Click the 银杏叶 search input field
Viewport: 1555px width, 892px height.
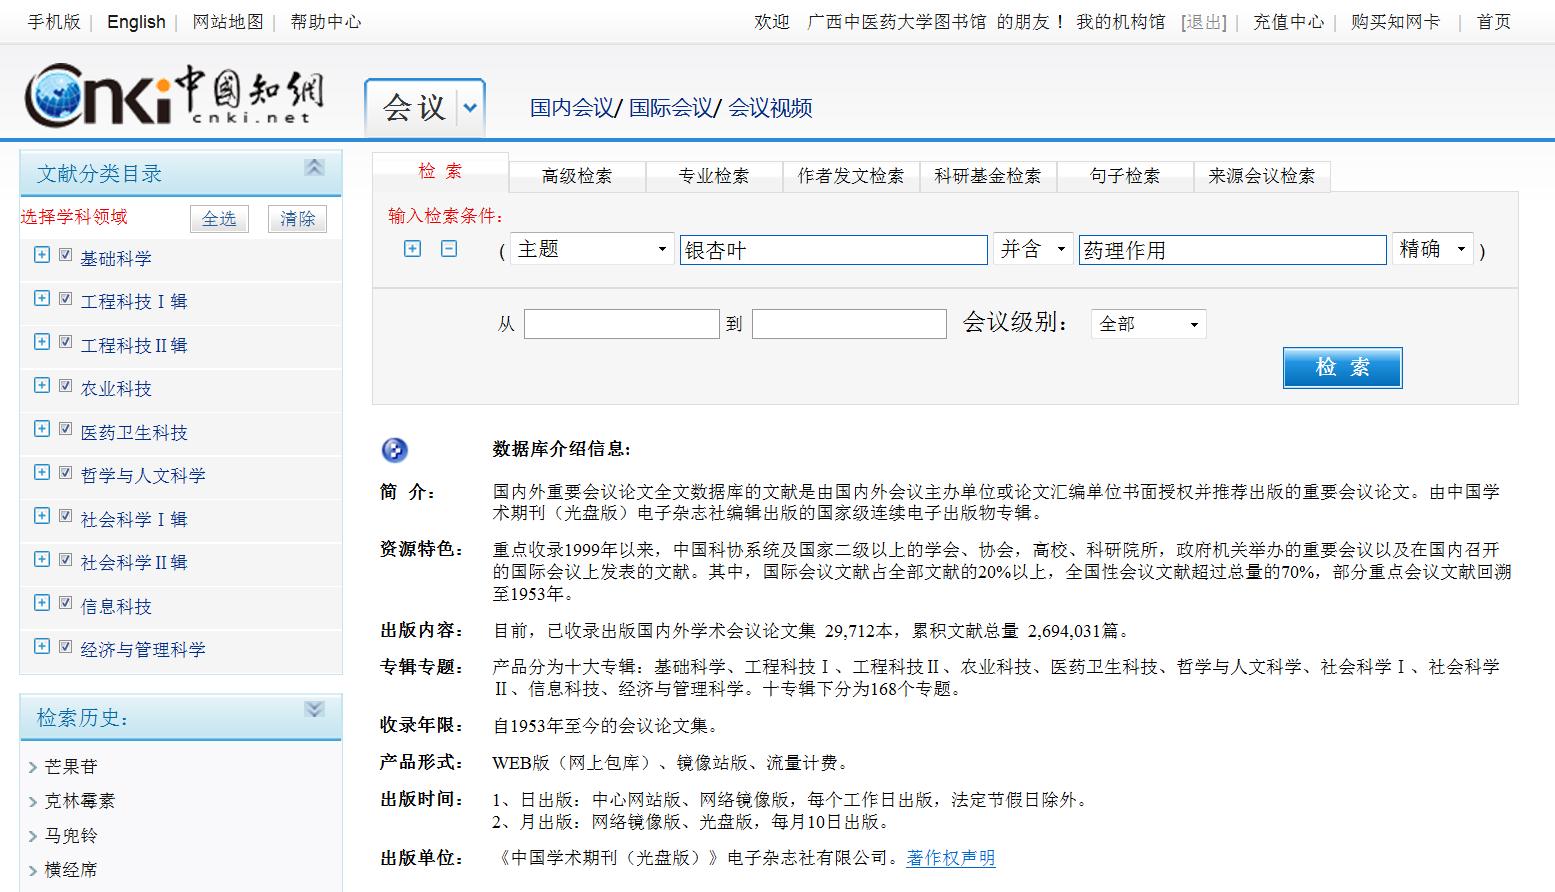coord(833,250)
